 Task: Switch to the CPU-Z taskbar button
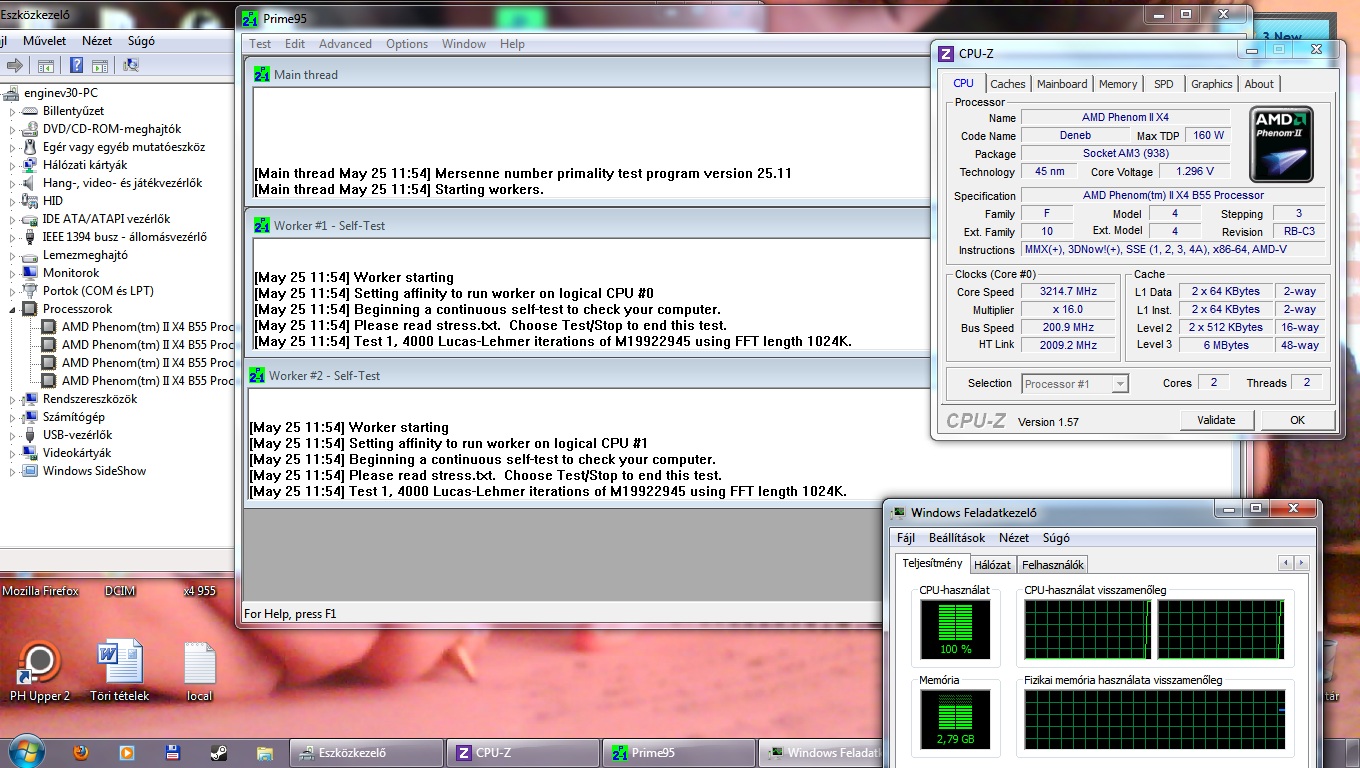tap(522, 753)
